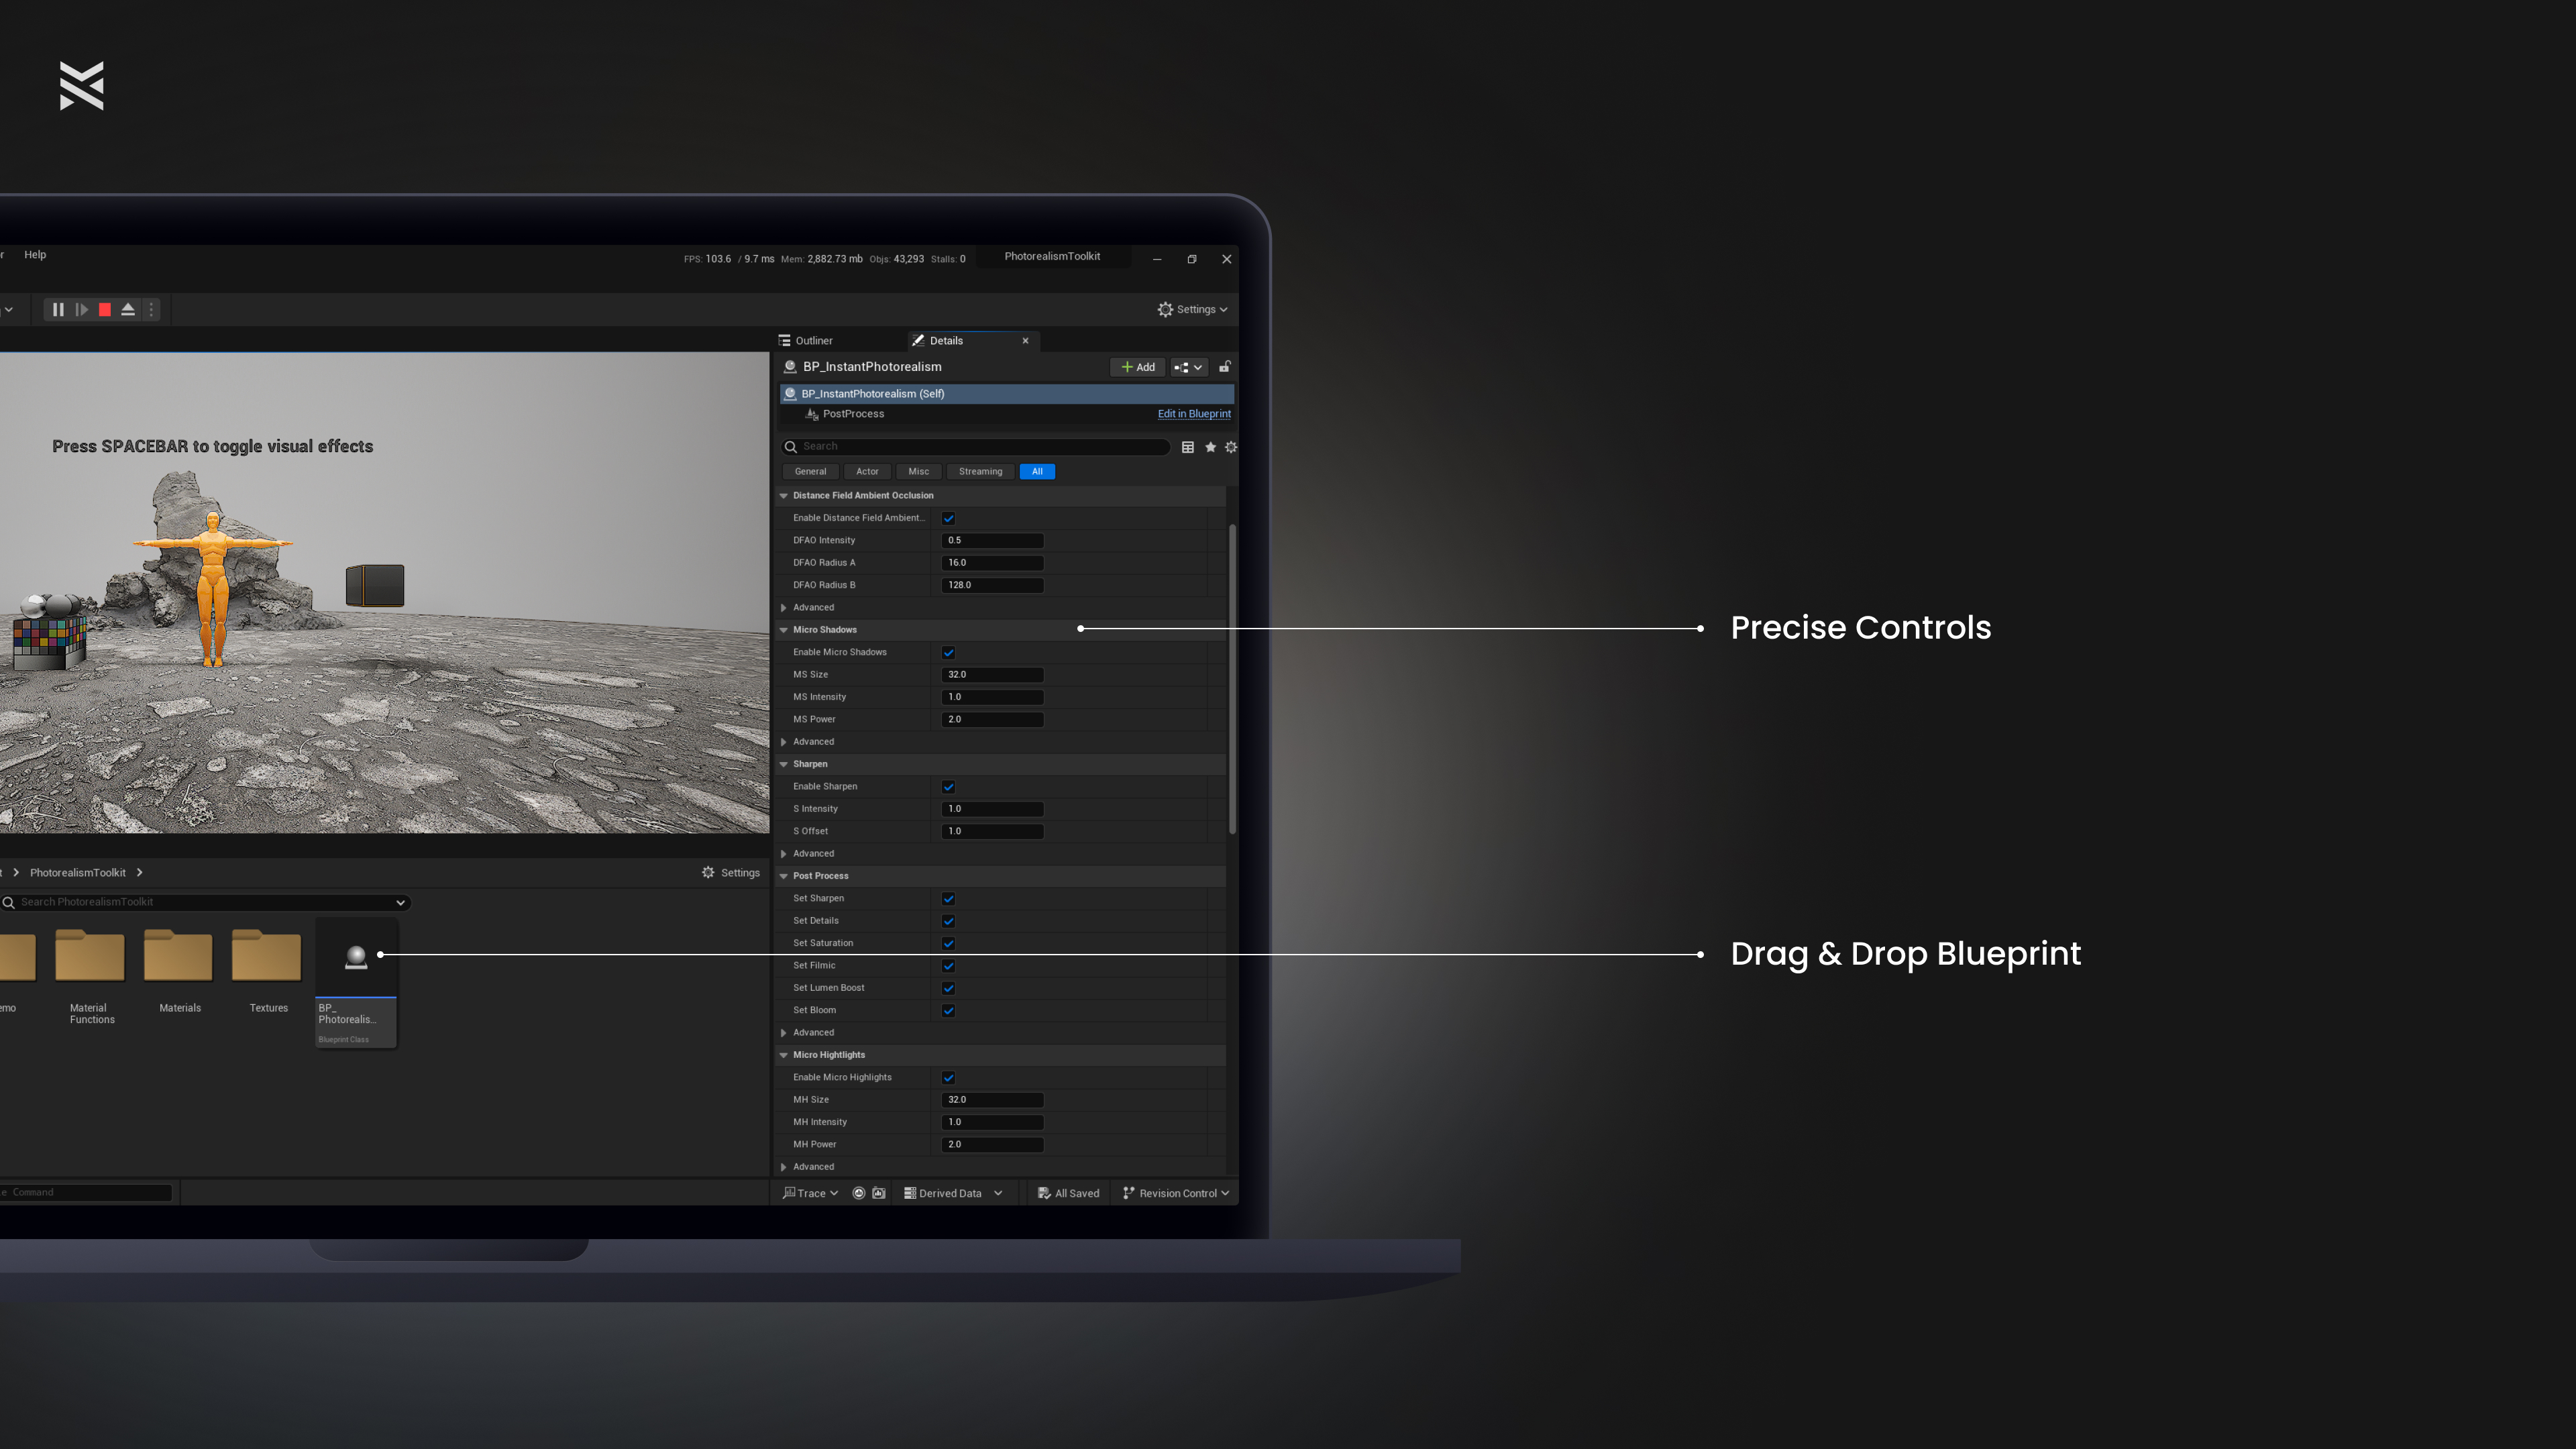Disable the Enable Sharpen checkbox

(x=948, y=786)
